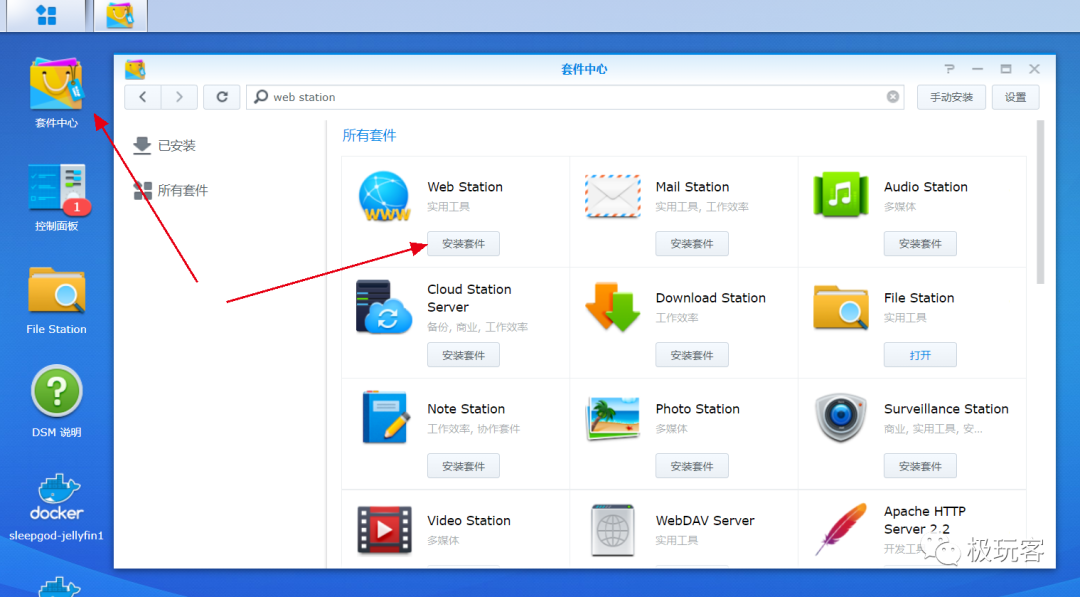Go back with the left arrow button
Screen dimensions: 1080x597
(x=143, y=97)
